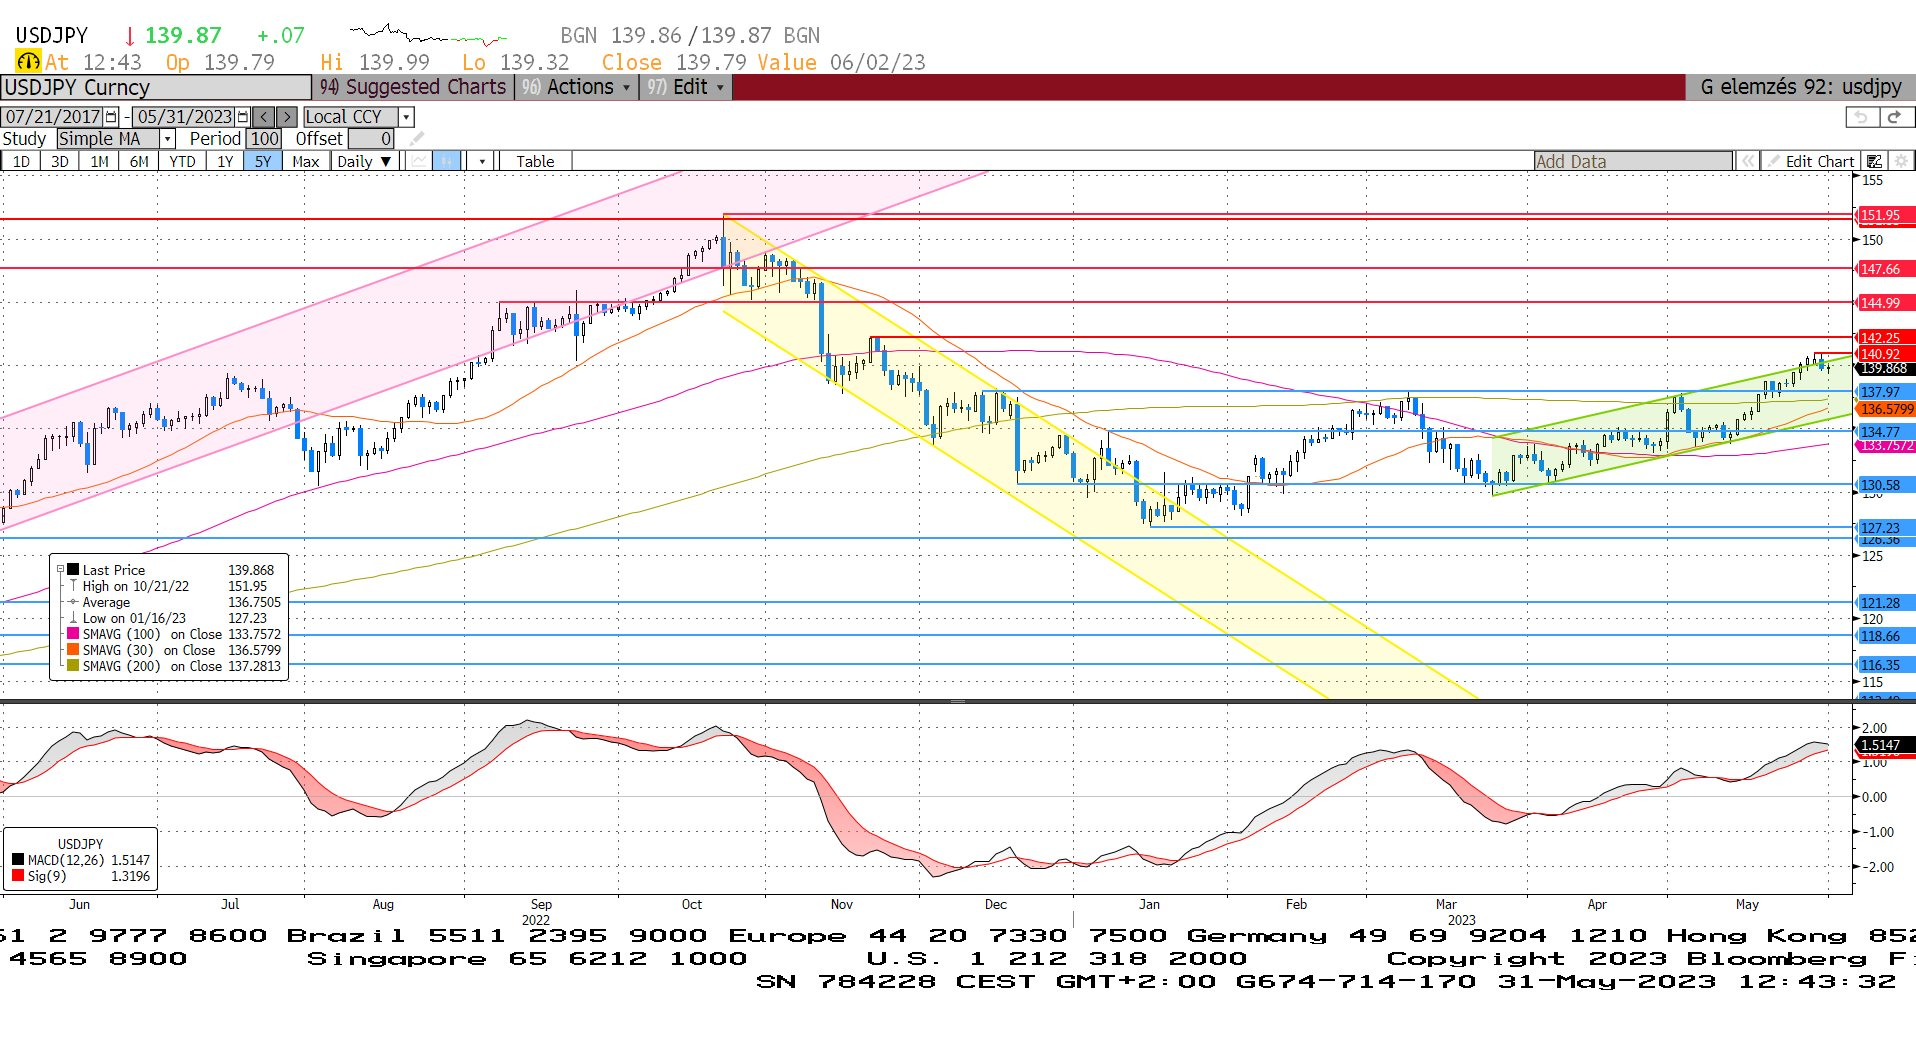Screen dimensions: 1916x1037
Task: Click the clock icon next to At 12:43
Action: point(28,62)
